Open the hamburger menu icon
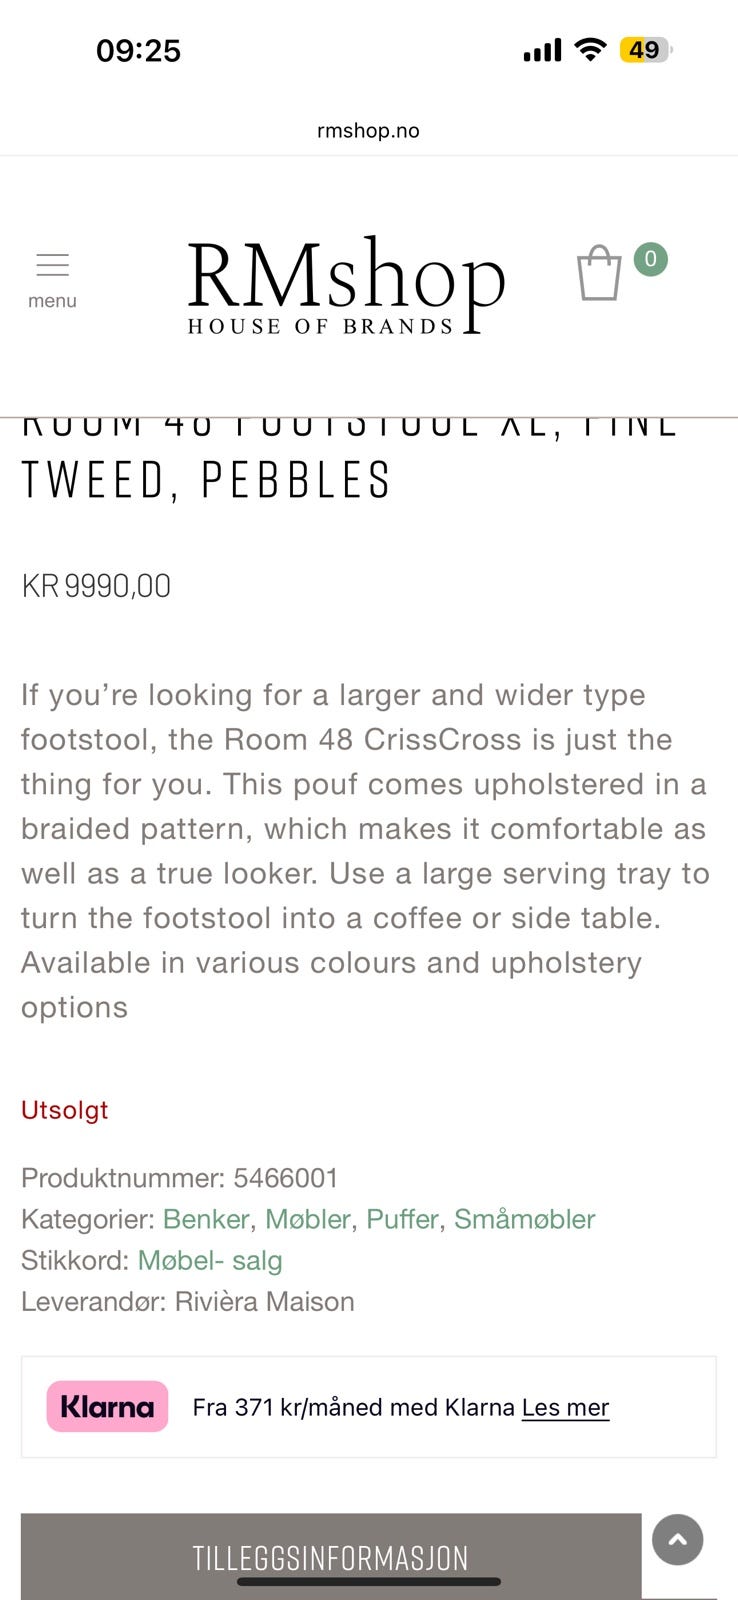 click(52, 265)
